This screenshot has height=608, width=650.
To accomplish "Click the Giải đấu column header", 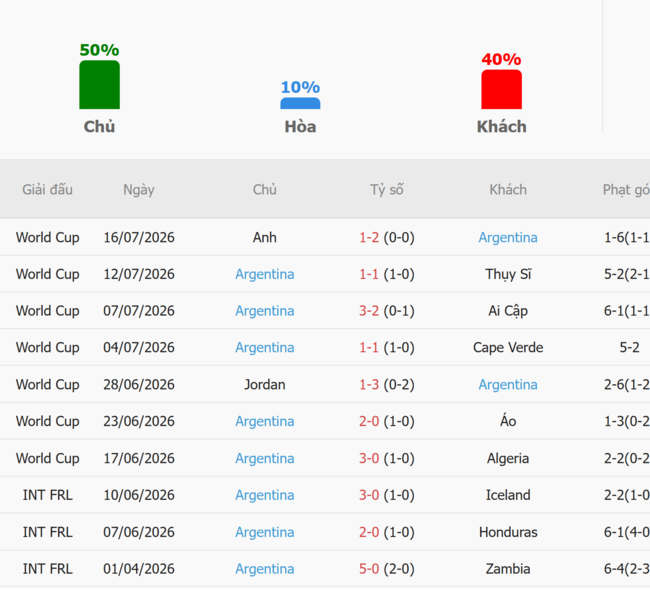I will (48, 189).
